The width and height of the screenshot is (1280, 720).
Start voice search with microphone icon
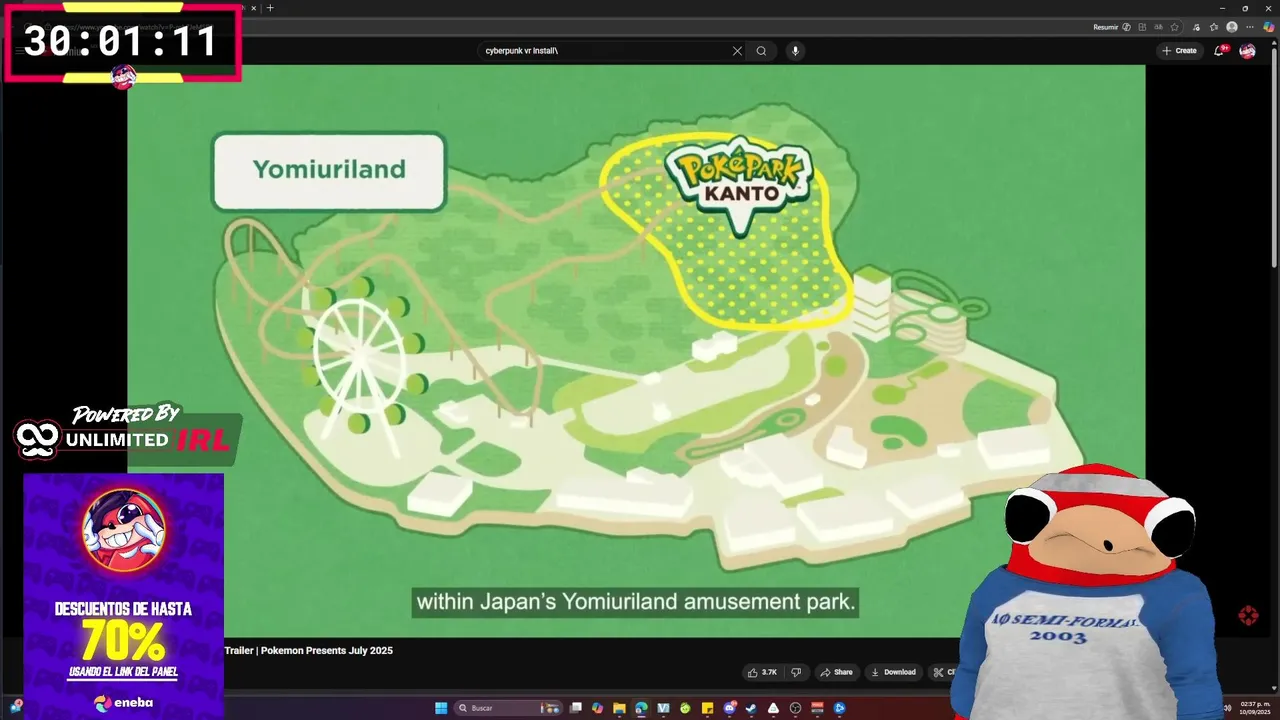point(795,51)
